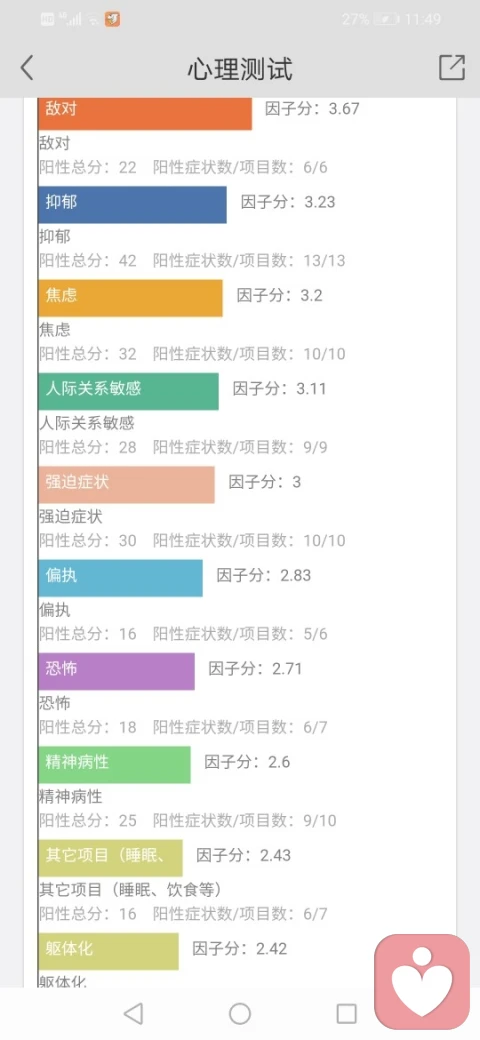Tap the peach 强迫症状 bar
The width and height of the screenshot is (480, 1040).
[127, 484]
